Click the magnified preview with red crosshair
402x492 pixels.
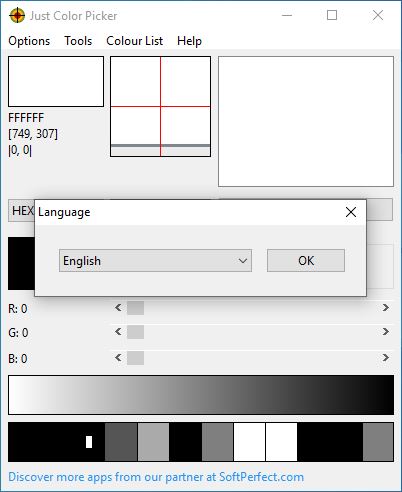click(160, 106)
